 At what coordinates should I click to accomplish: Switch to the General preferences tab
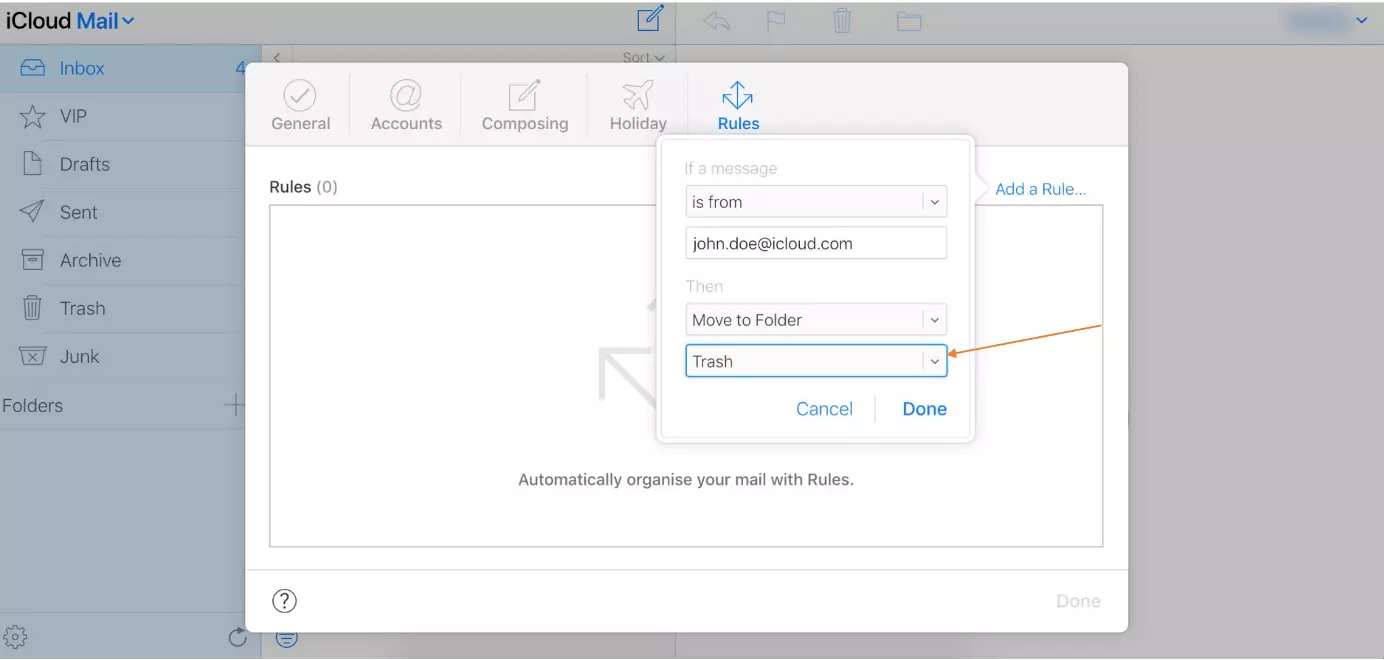[300, 106]
